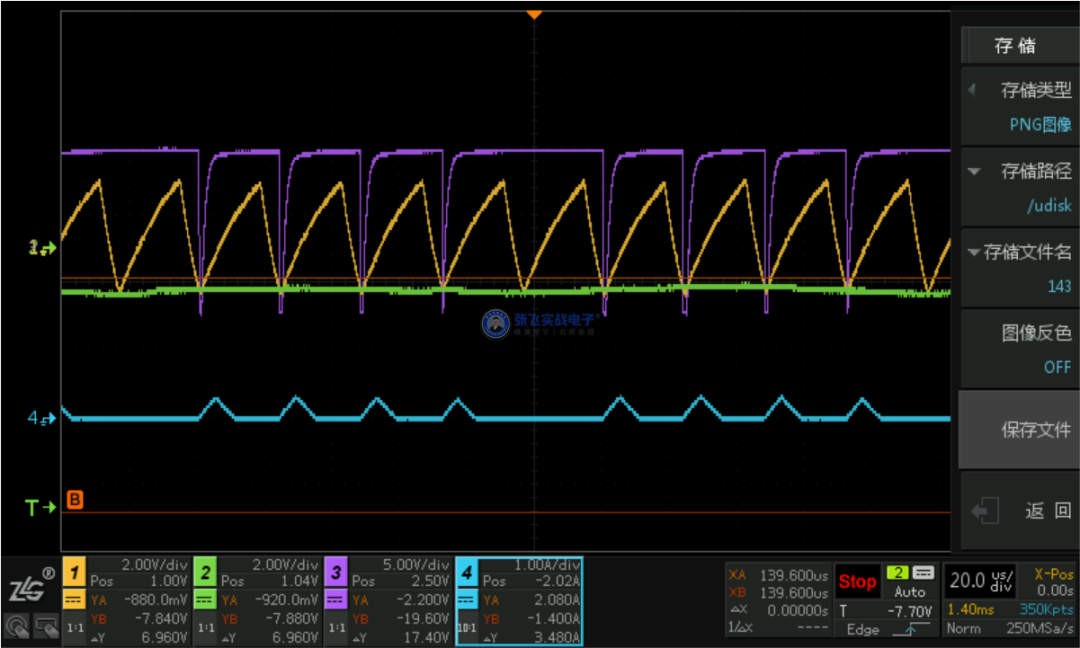
Task: Click channel 3 YB -19.60V readout
Action: (x=402, y=618)
